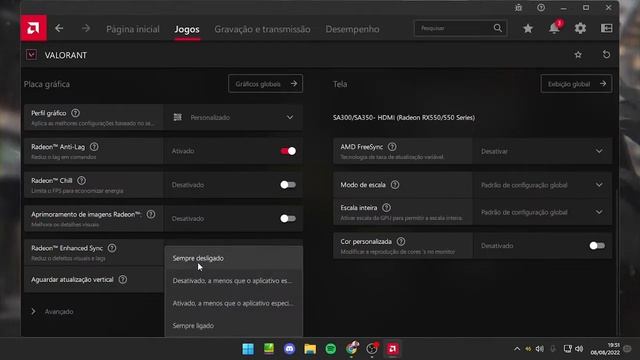
Task: Disable the Radeon Anti-Lag toggle
Action: tap(288, 151)
